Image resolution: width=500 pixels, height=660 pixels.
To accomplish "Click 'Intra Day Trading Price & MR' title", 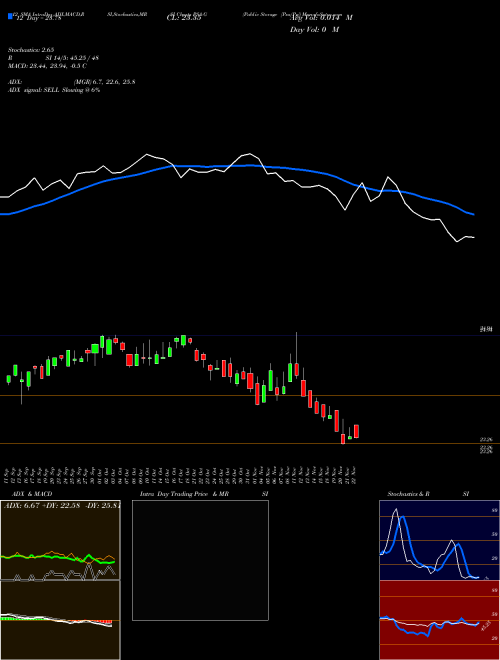I will [x=184, y=494].
